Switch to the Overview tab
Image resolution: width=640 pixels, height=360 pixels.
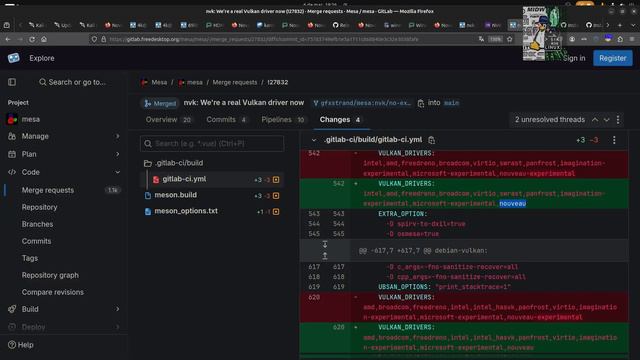click(x=168, y=120)
